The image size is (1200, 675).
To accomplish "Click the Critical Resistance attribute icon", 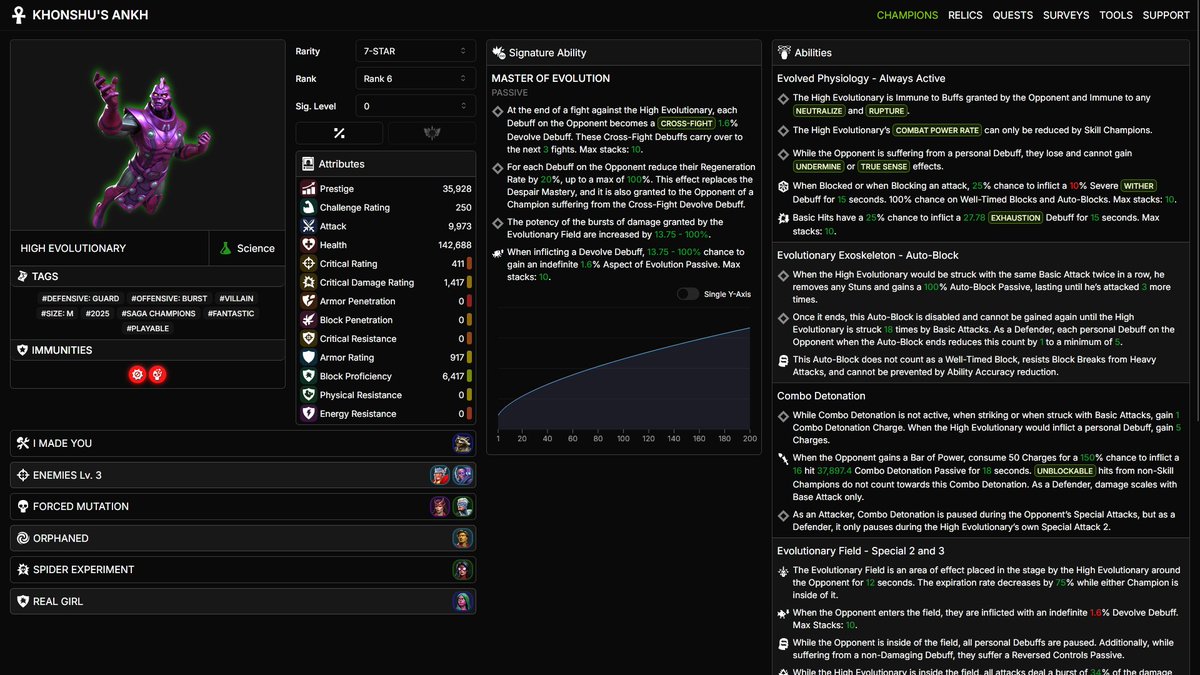I will tap(309, 338).
